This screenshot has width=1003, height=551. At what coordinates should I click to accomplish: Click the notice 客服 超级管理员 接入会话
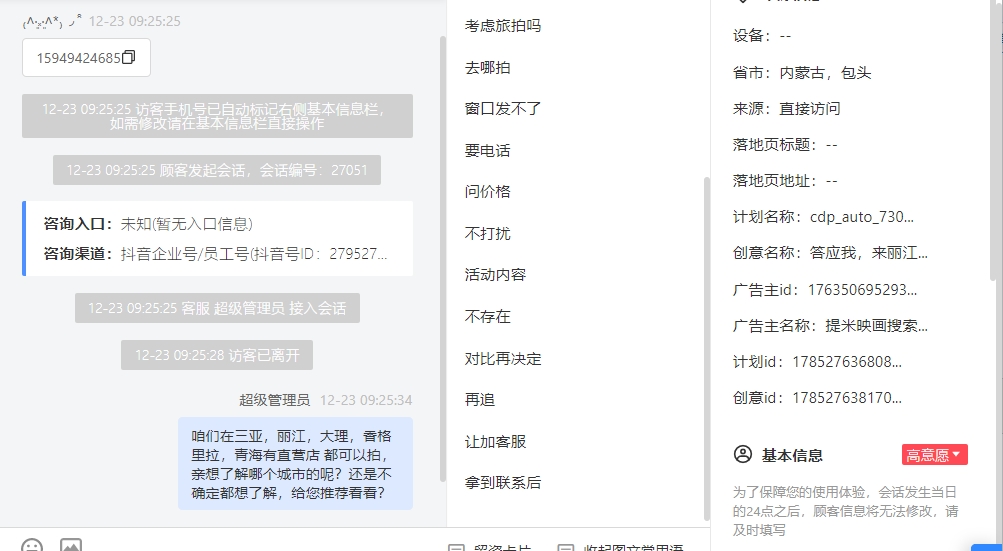click(217, 308)
